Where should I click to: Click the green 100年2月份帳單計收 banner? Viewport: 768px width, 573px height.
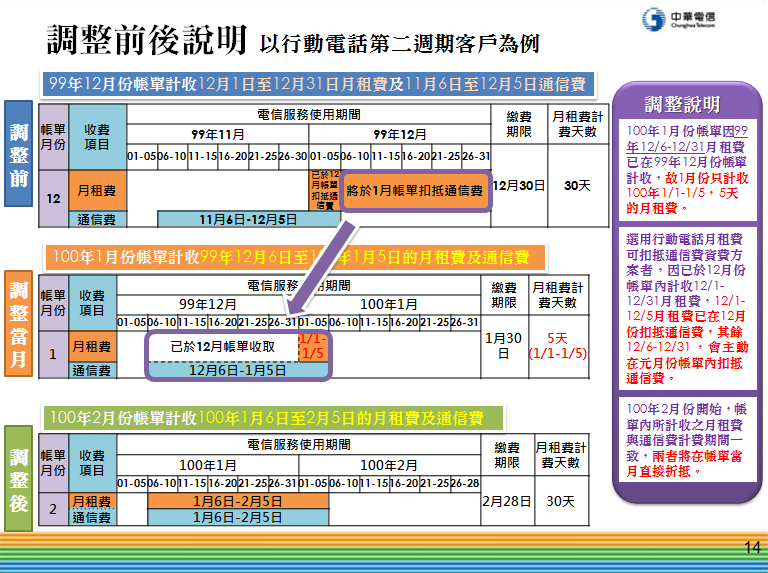tap(273, 418)
